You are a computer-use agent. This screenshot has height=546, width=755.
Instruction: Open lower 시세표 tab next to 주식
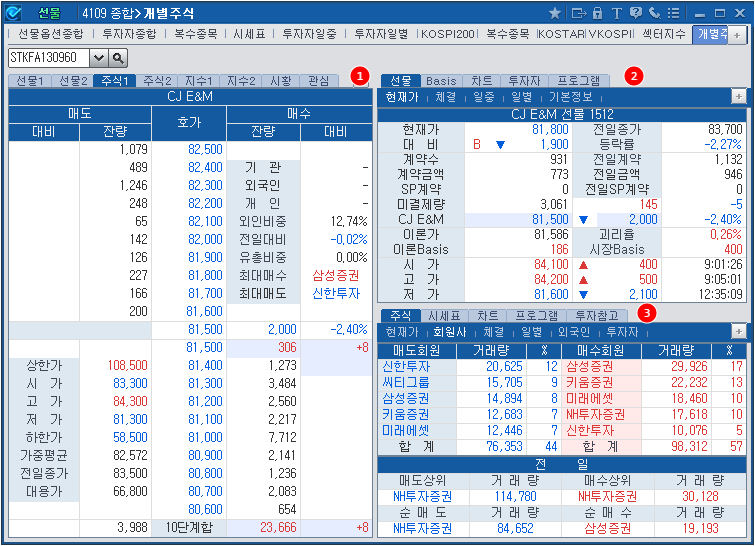pyautogui.click(x=444, y=316)
